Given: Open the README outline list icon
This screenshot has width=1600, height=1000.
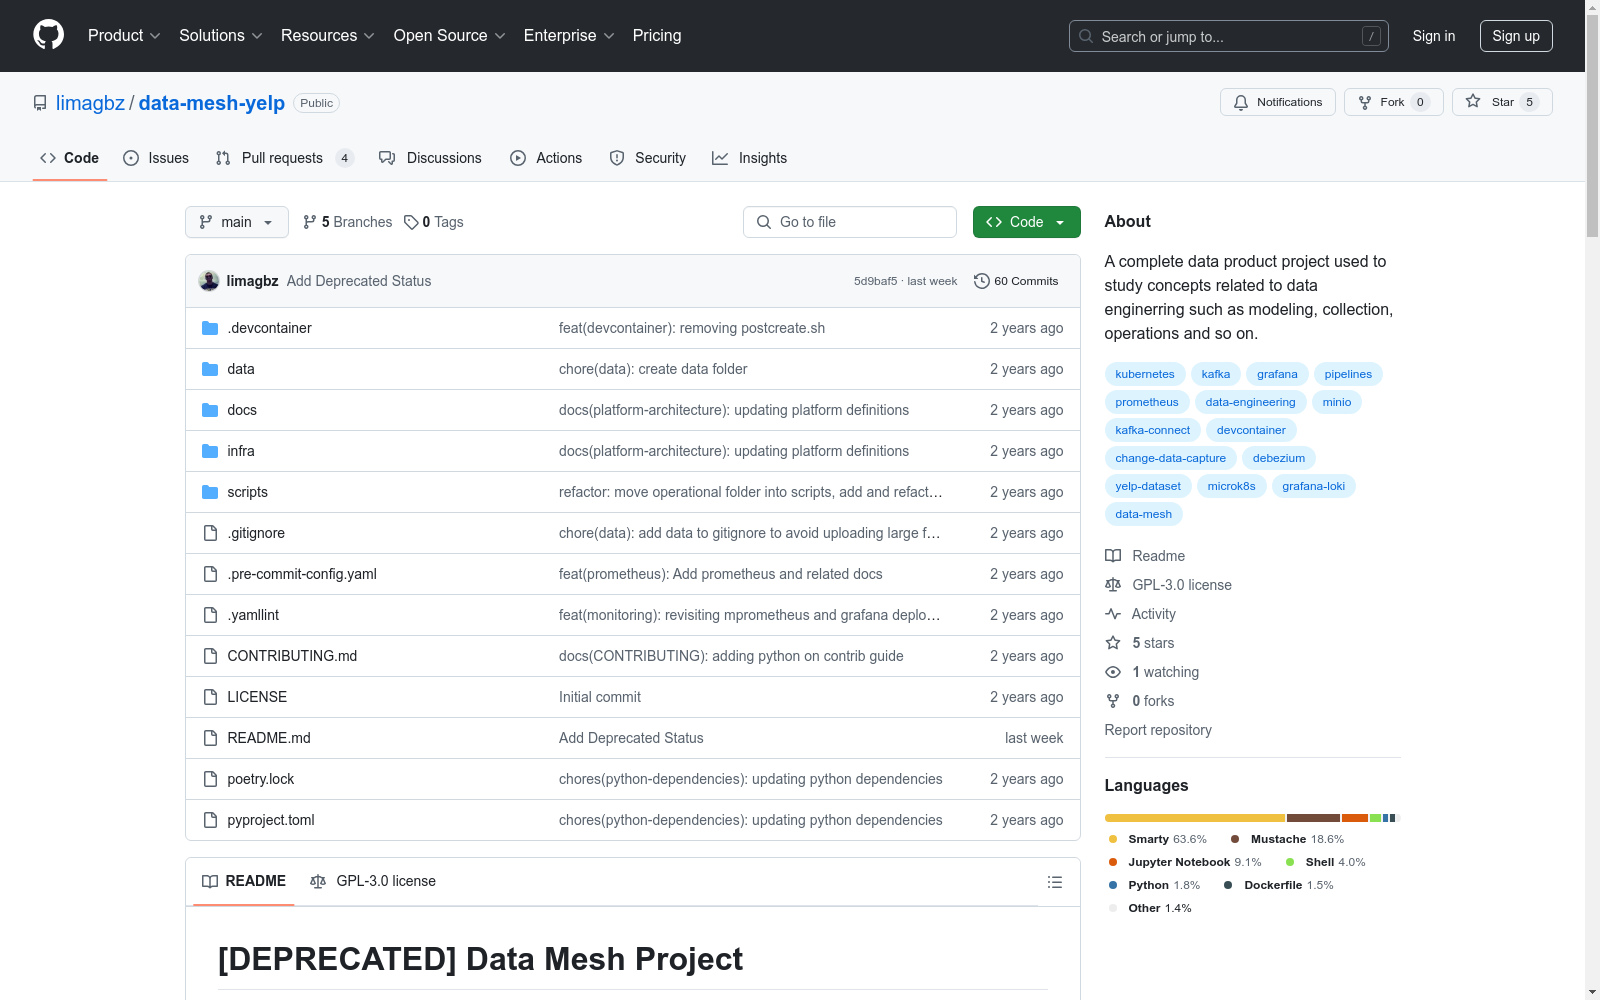Looking at the screenshot, I should [x=1054, y=882].
